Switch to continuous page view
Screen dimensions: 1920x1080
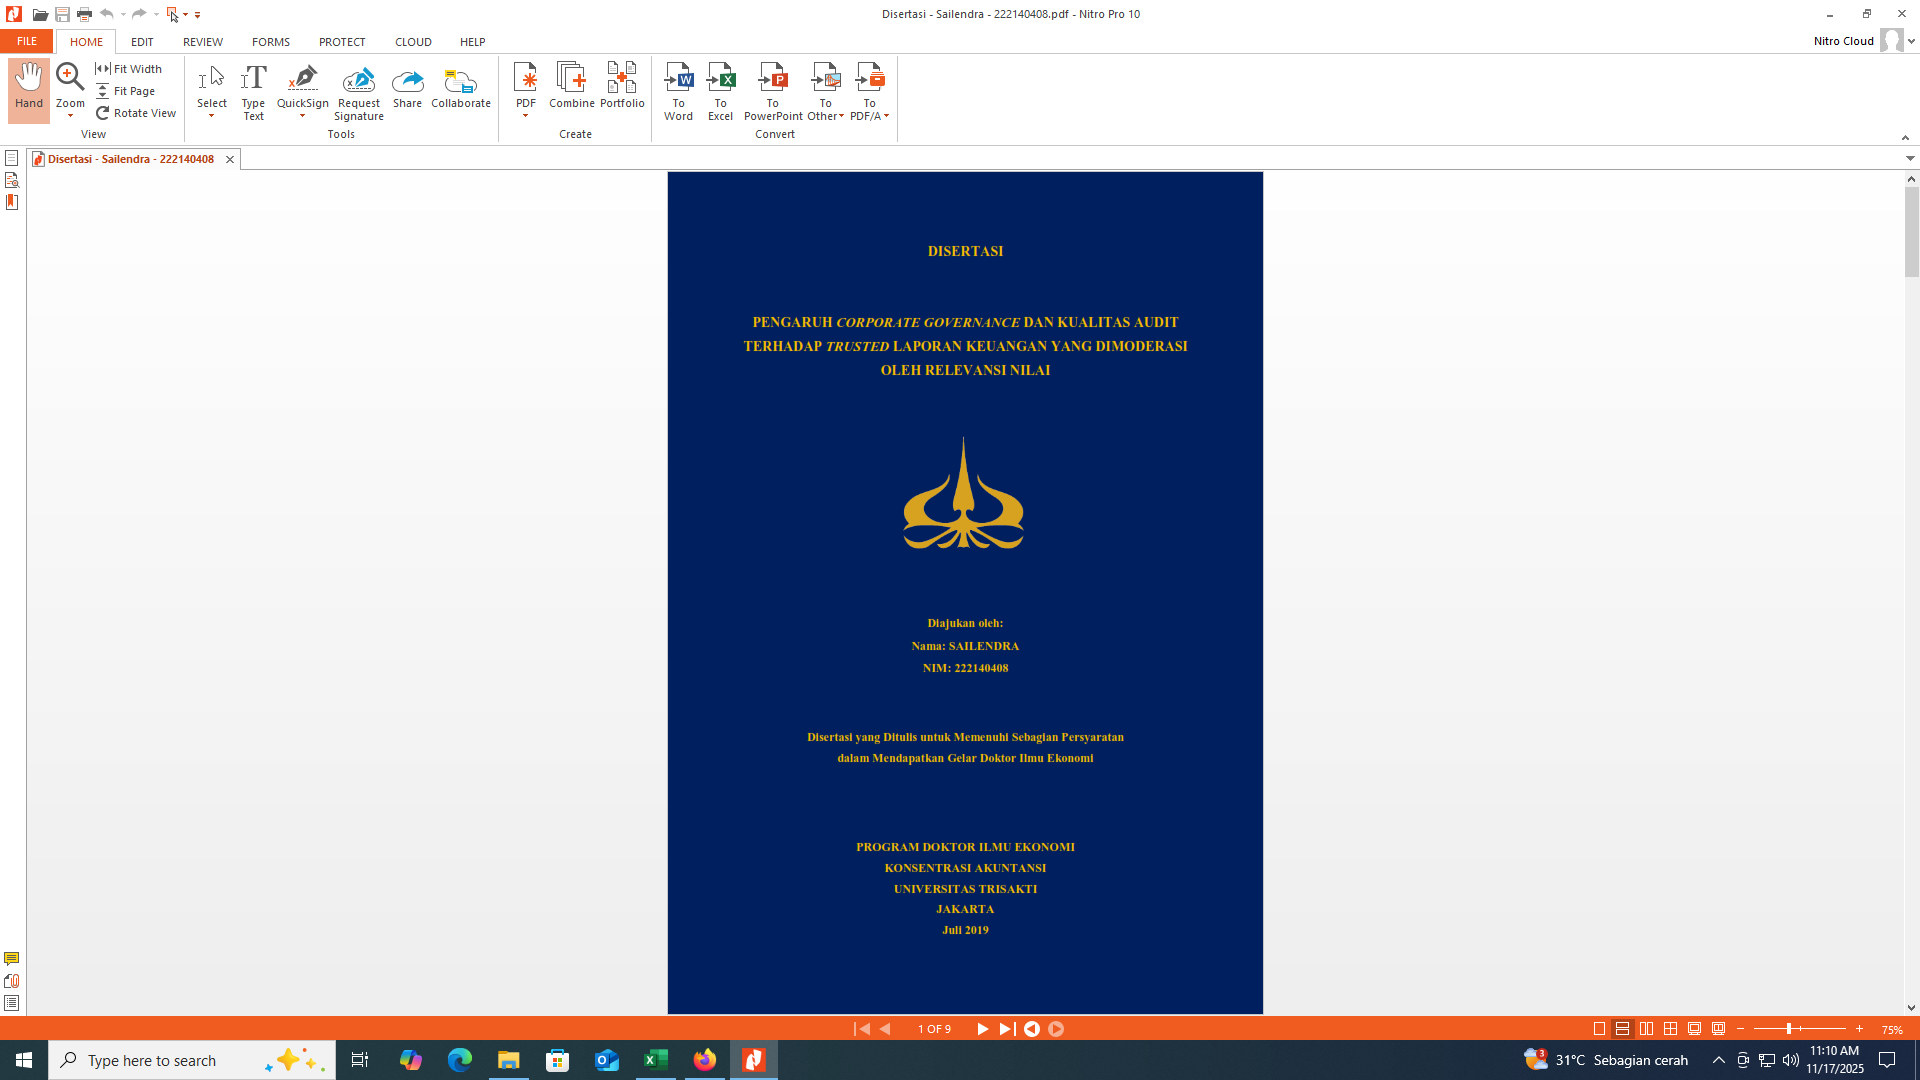coord(1623,1029)
